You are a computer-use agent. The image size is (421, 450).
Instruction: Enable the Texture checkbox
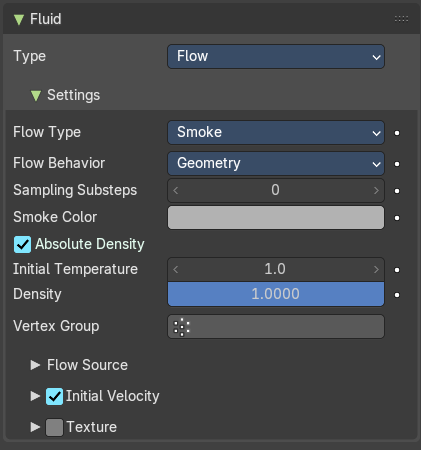[x=54, y=427]
